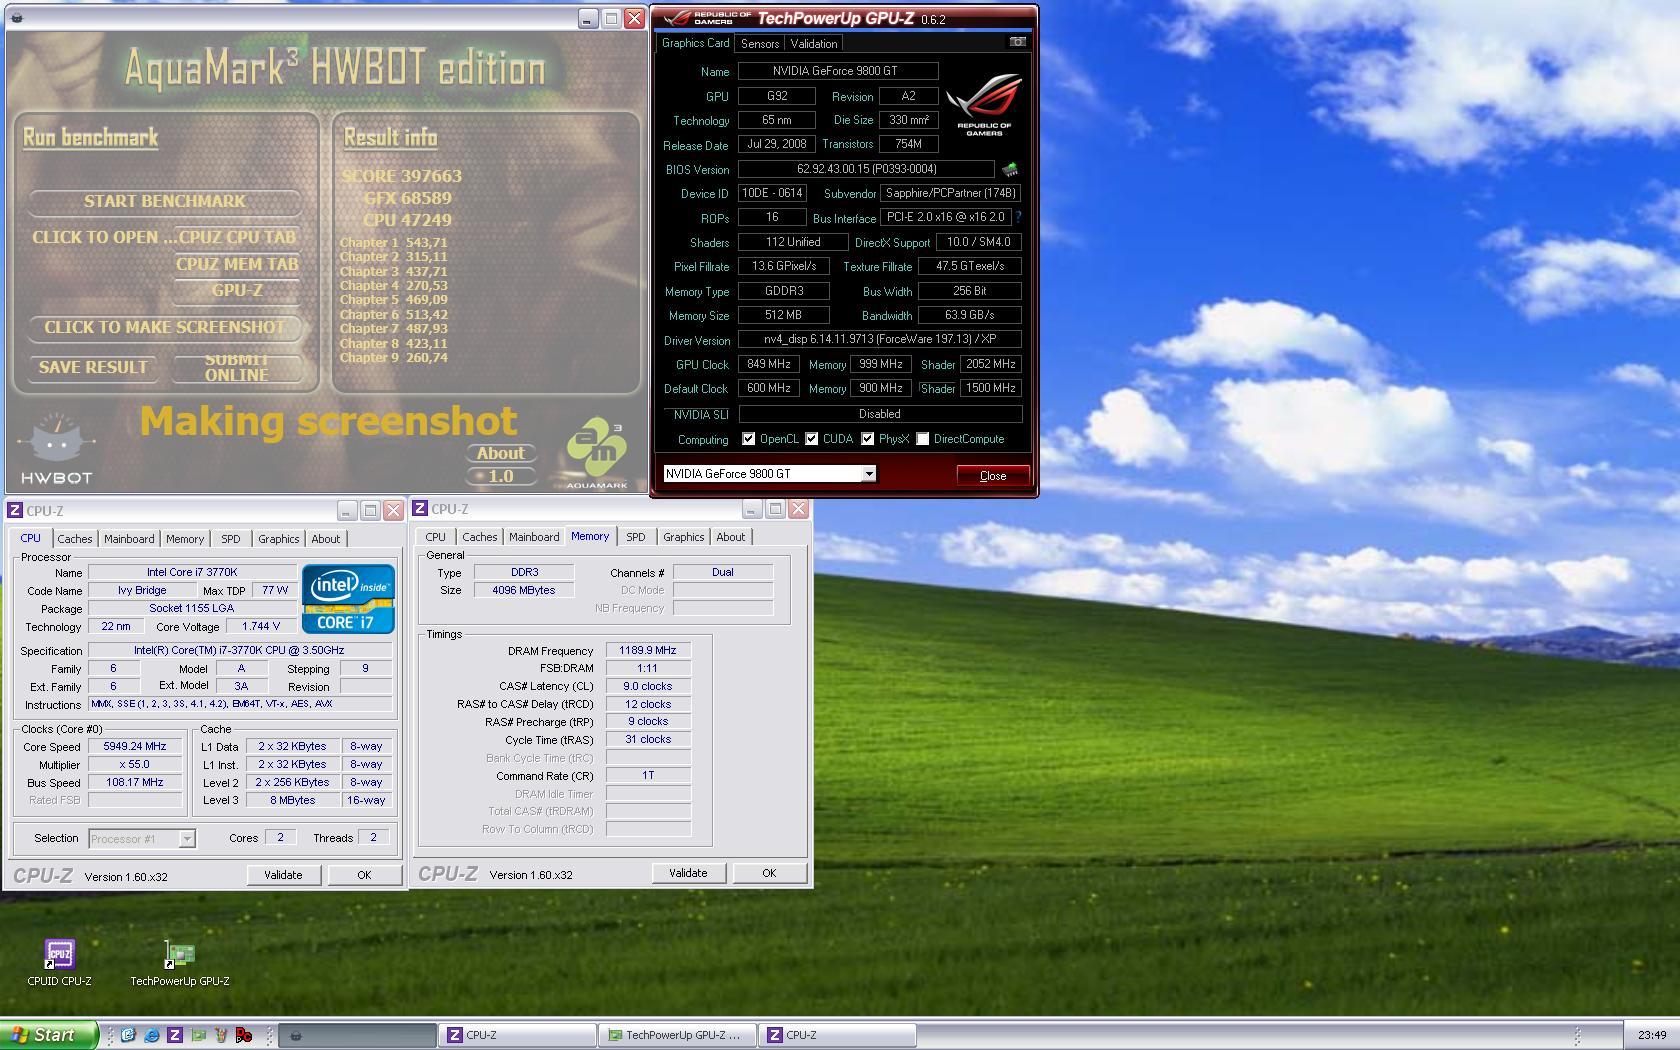Toggle the PhysX checkbox
1680x1050 pixels.
pos(867,439)
